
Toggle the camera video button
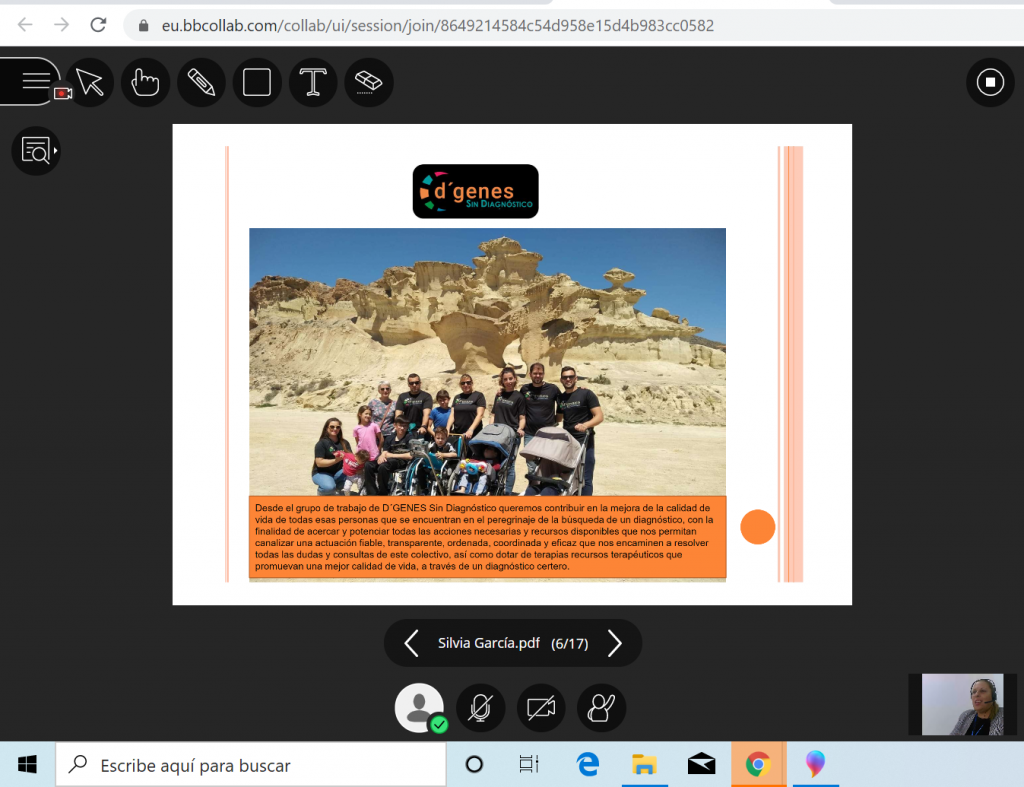(541, 708)
